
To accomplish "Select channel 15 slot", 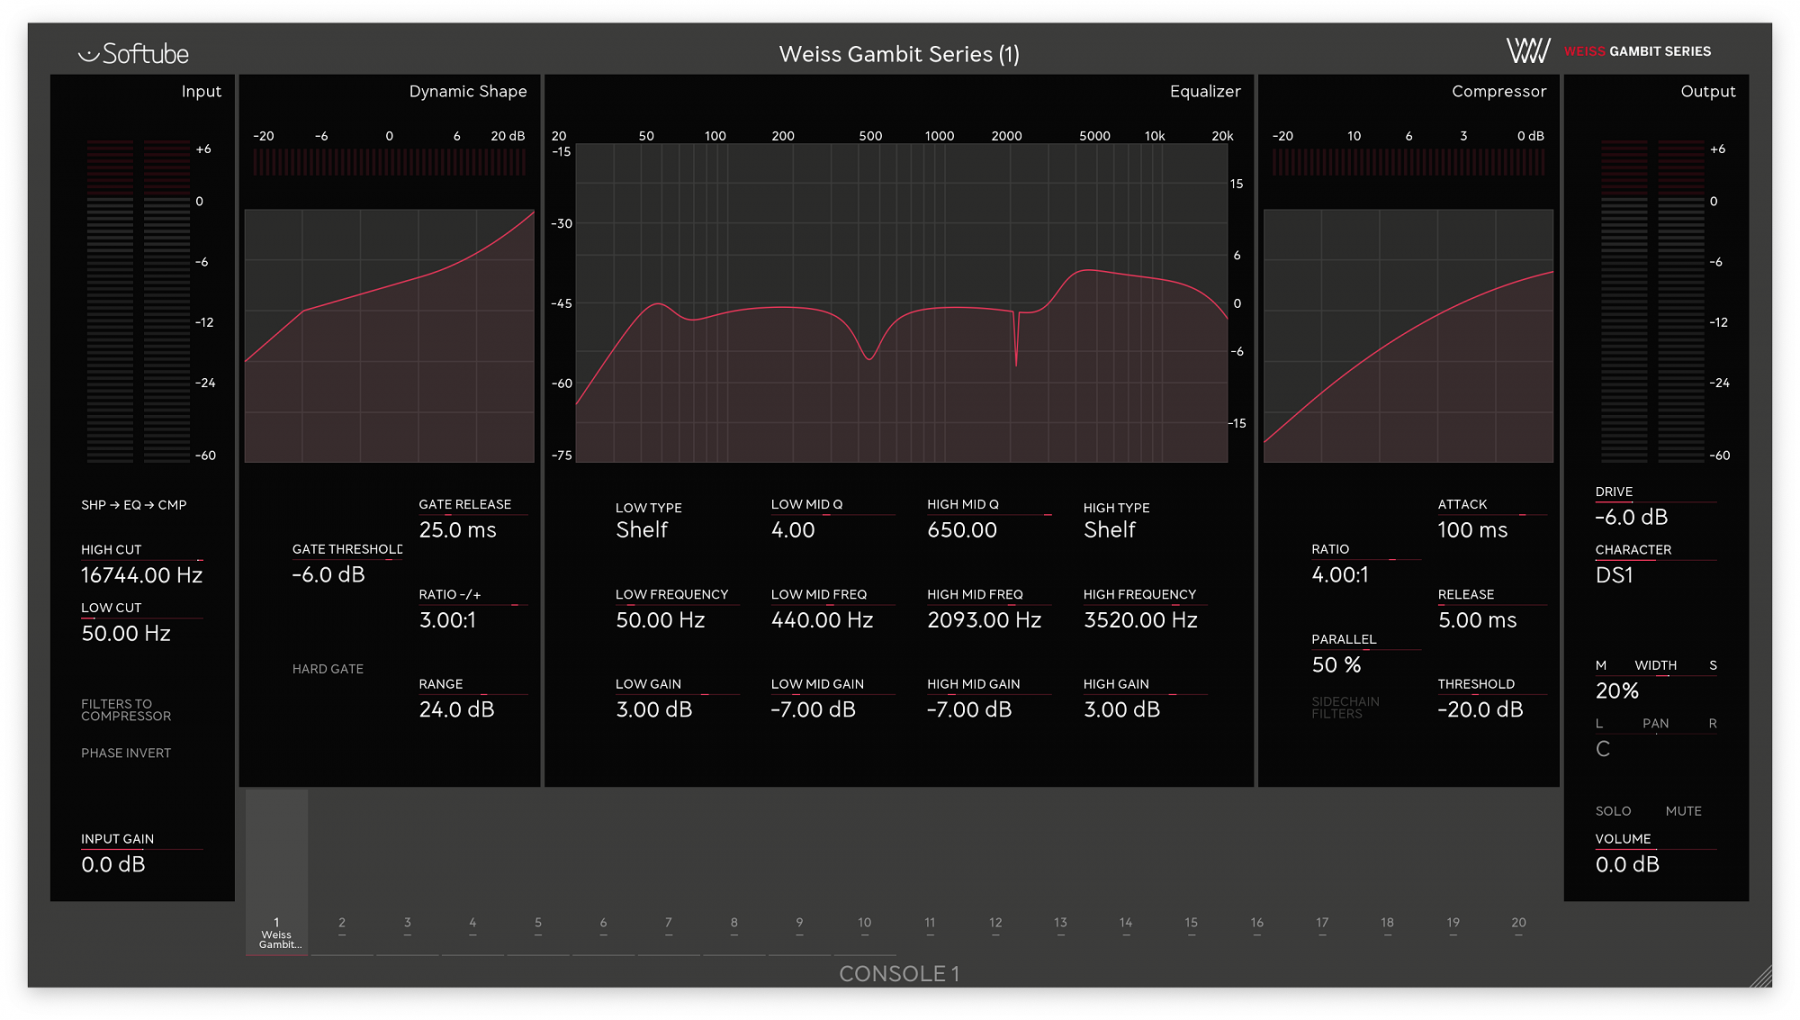I will [1191, 926].
